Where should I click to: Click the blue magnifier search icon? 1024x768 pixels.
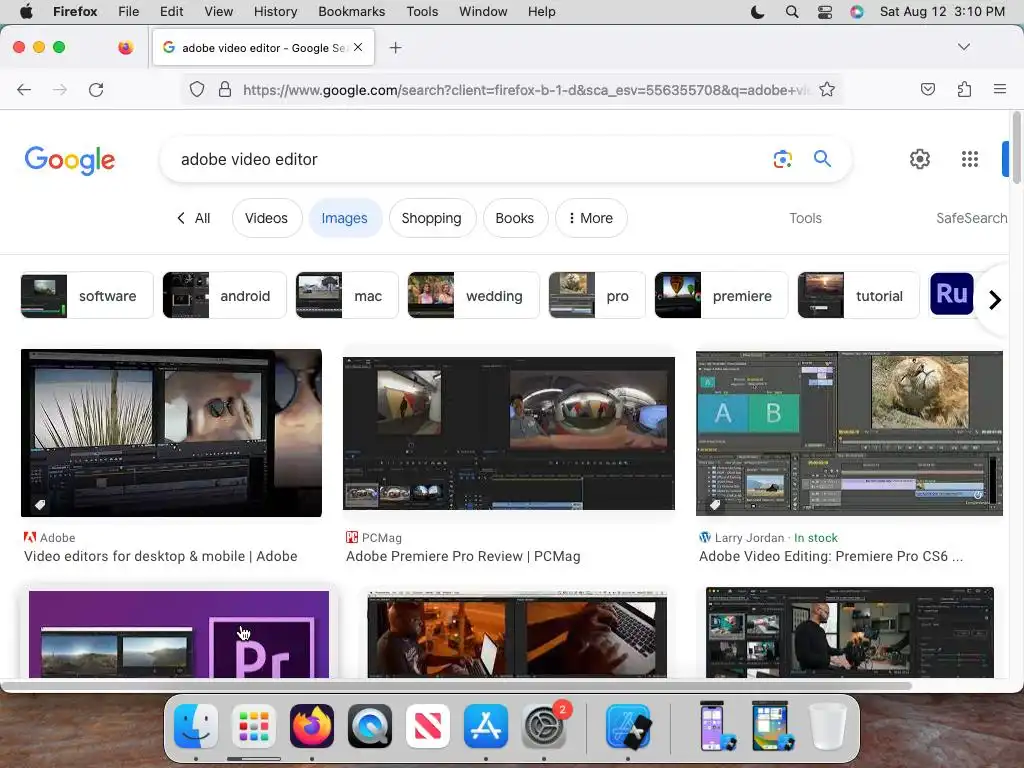[x=822, y=159]
